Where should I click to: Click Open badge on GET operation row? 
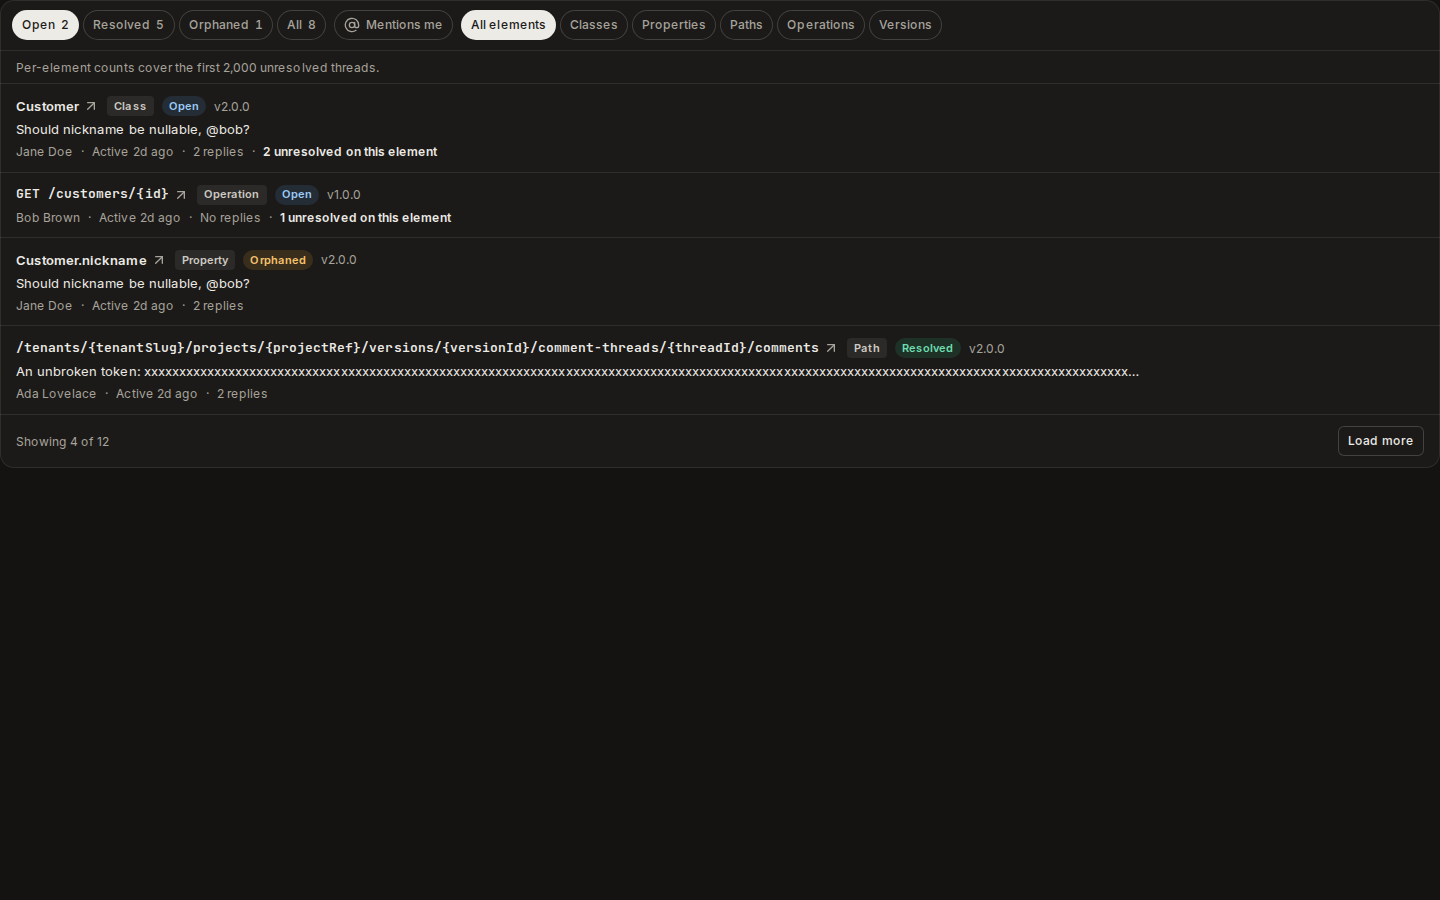pyautogui.click(x=297, y=195)
